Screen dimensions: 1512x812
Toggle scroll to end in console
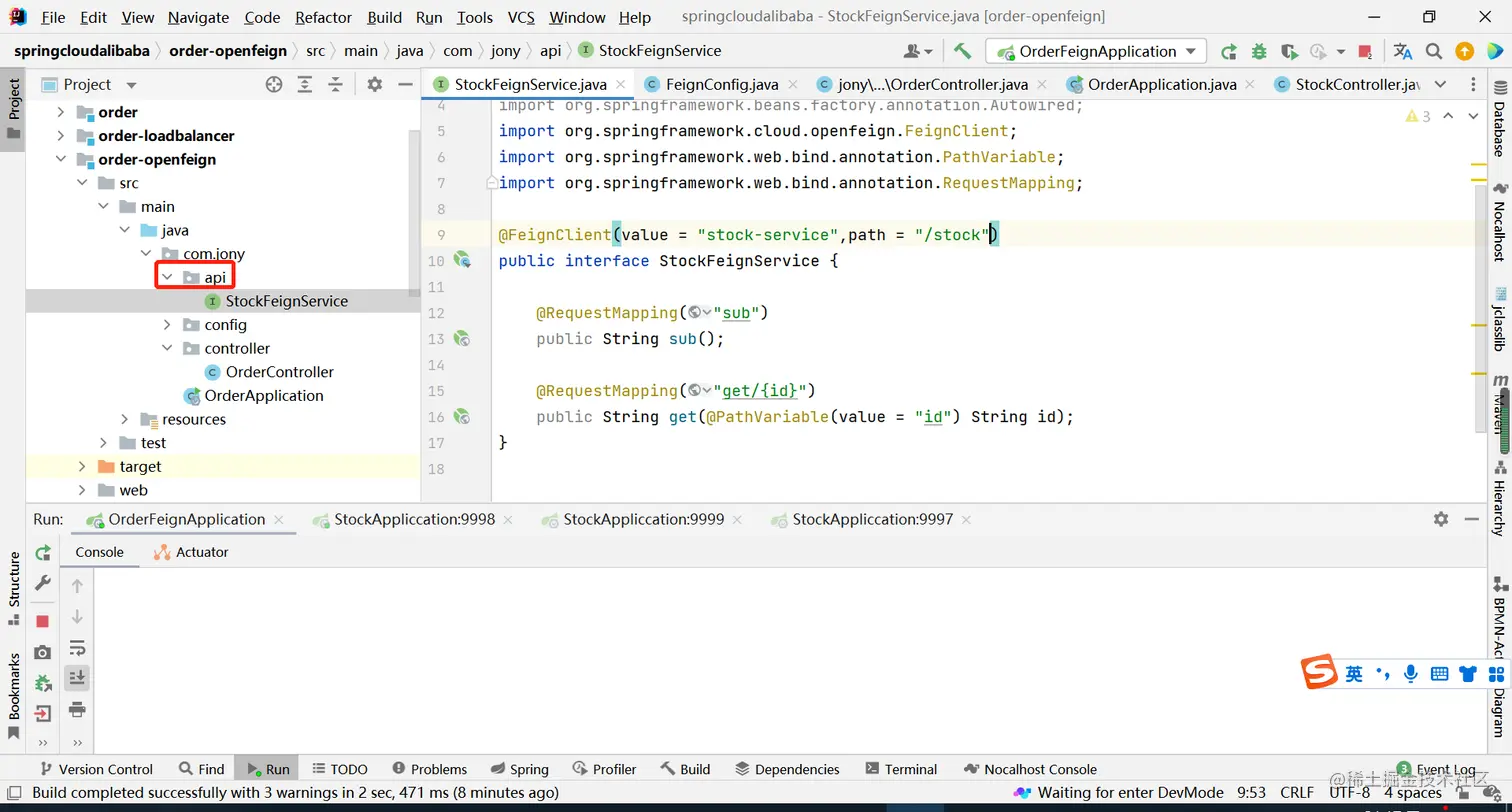click(x=77, y=678)
